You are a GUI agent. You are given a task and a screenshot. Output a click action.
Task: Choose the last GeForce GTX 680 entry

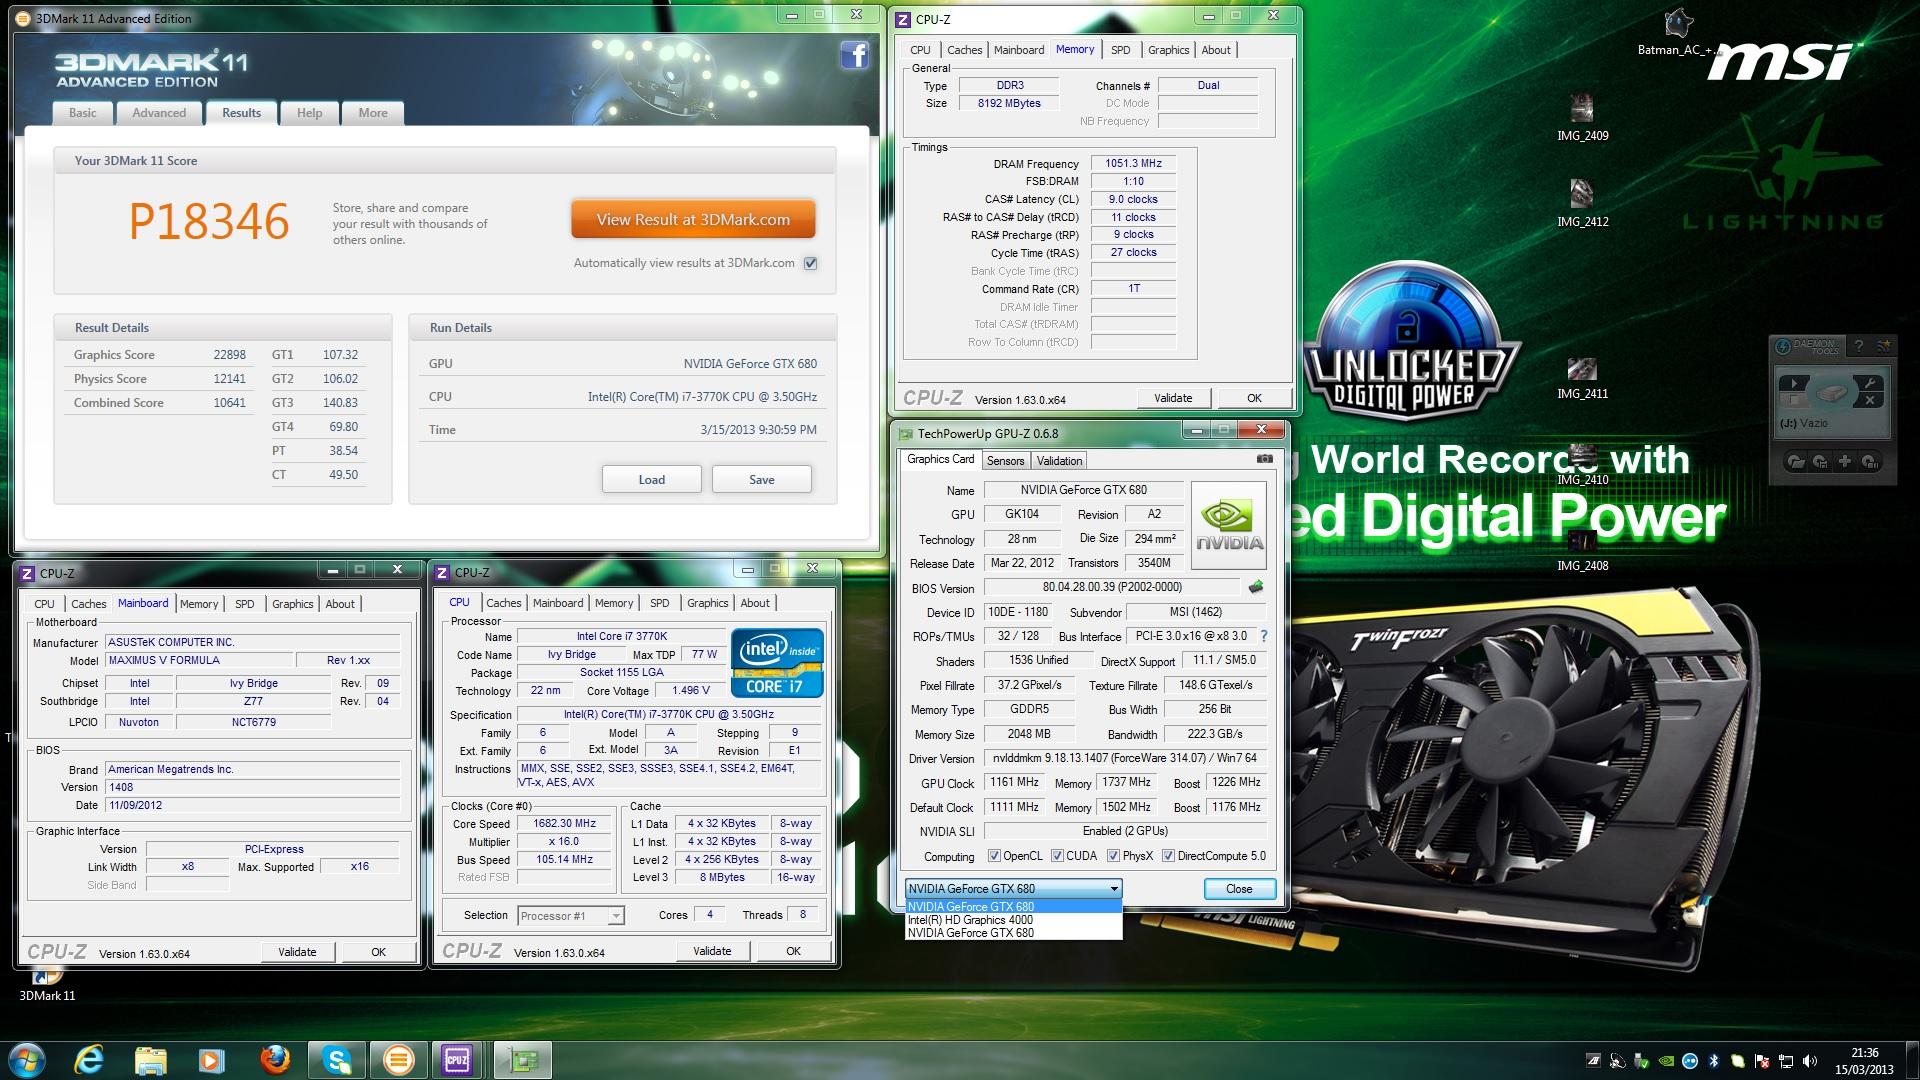pyautogui.click(x=1013, y=933)
